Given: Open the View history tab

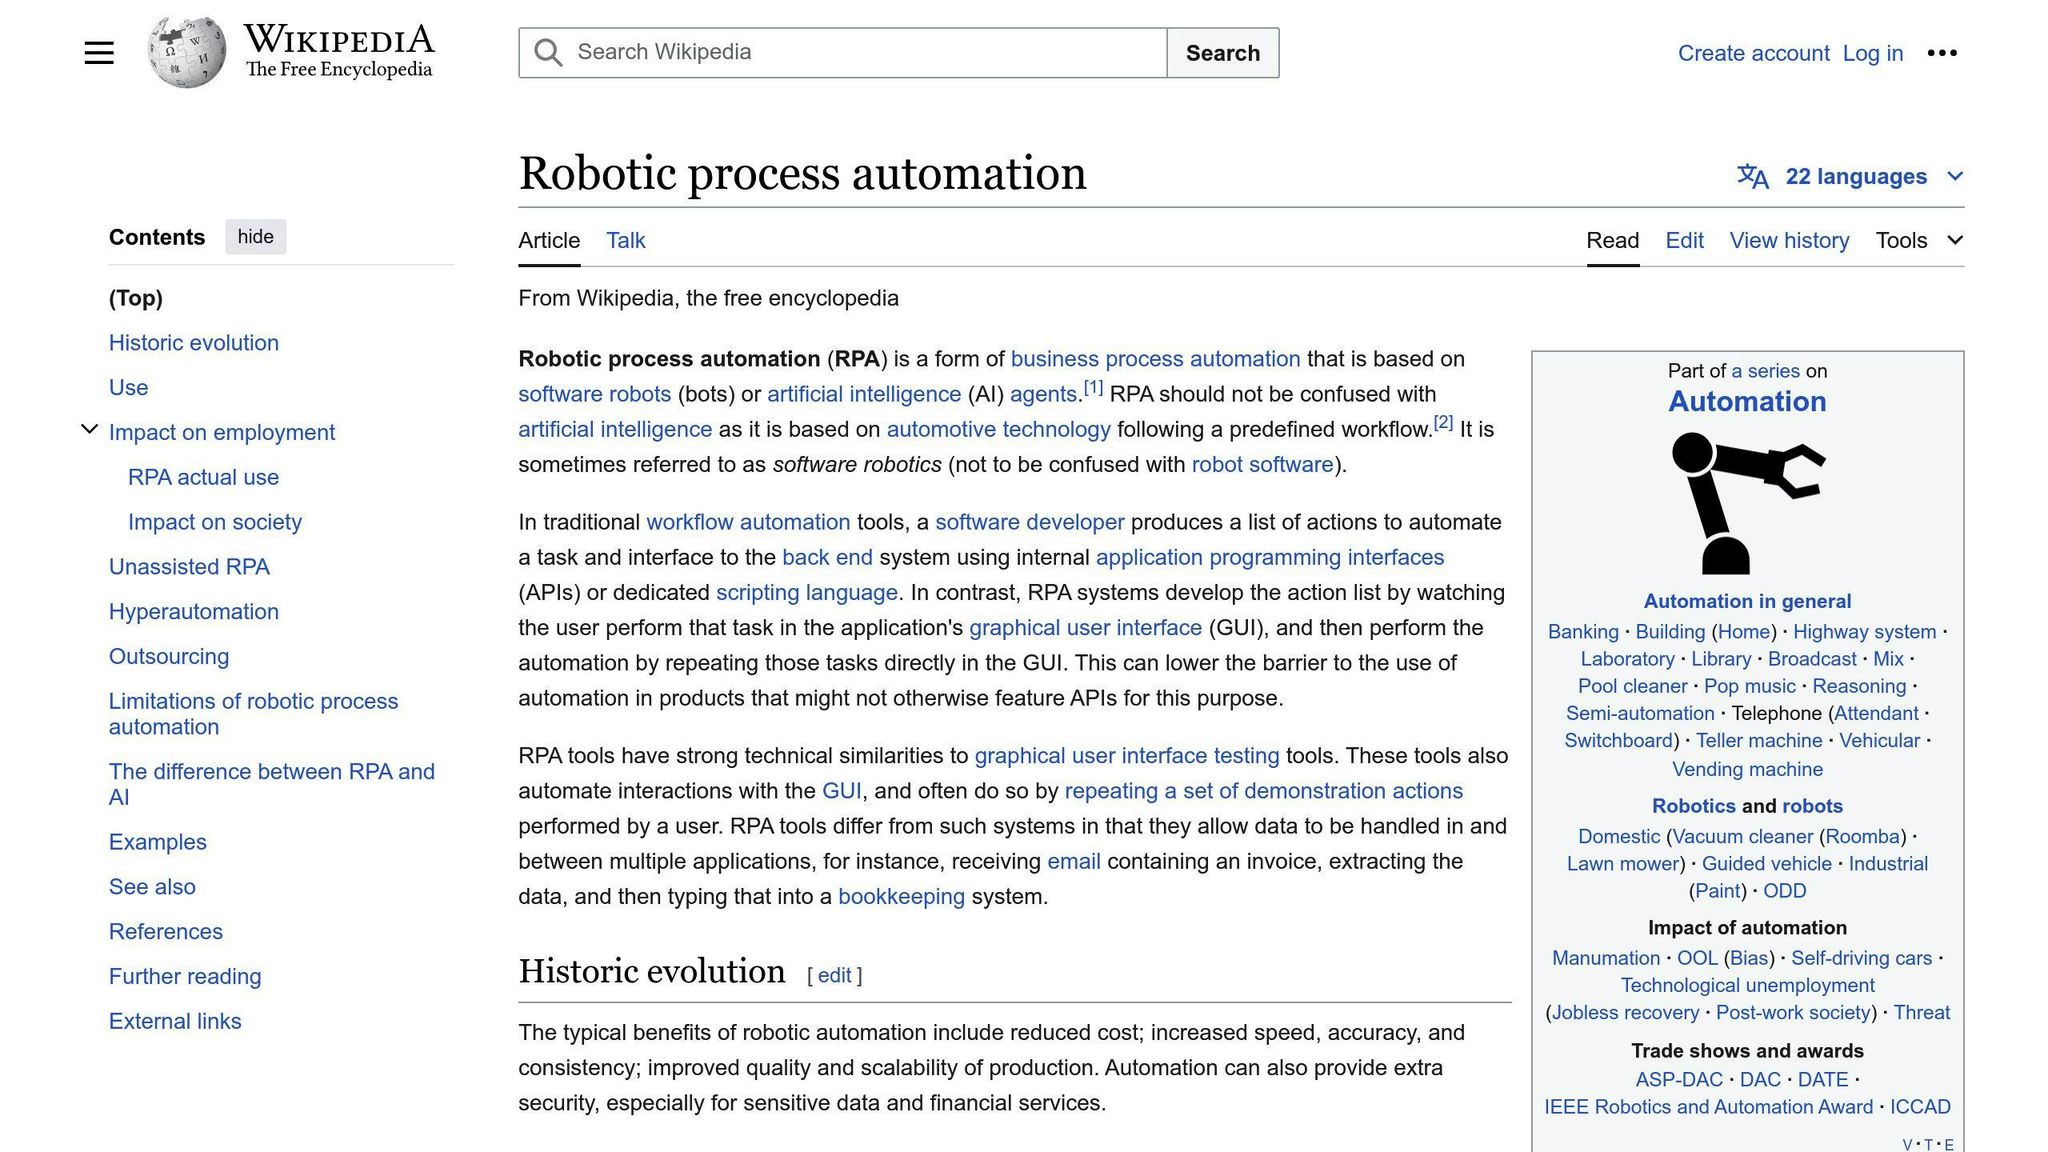Looking at the screenshot, I should coord(1789,241).
